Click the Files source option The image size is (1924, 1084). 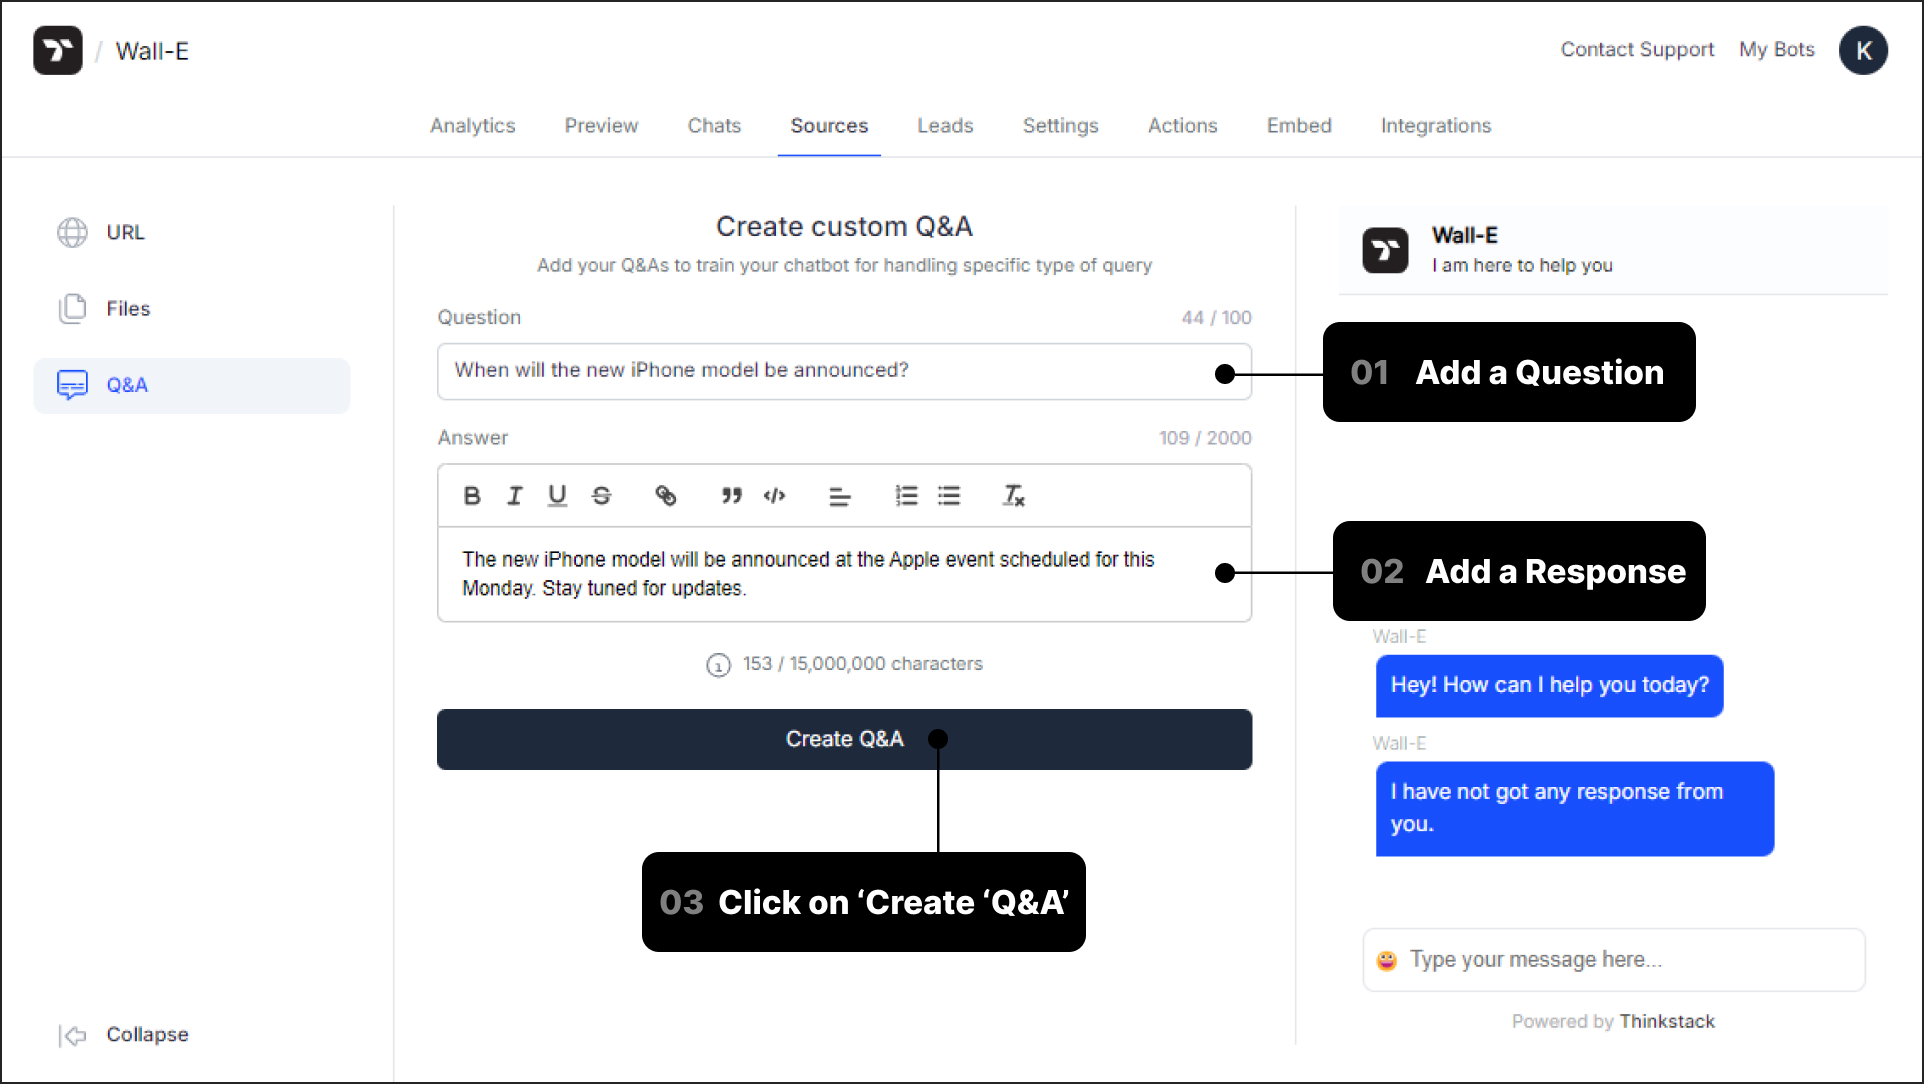point(128,308)
